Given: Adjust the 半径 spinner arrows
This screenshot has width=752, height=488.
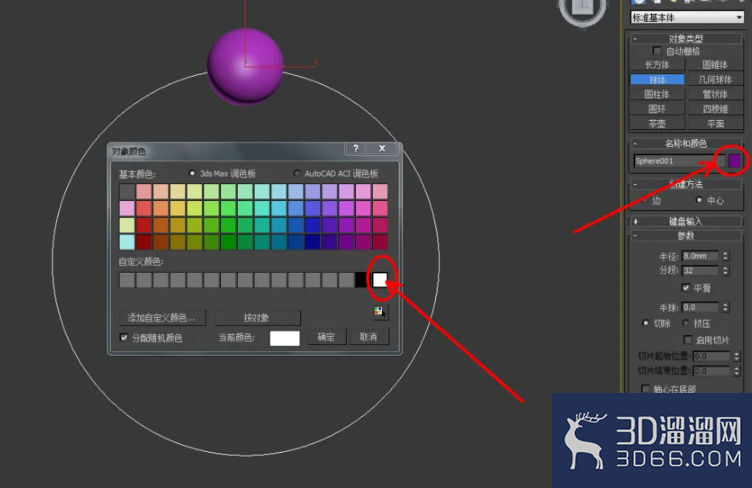Looking at the screenshot, I should click(725, 256).
